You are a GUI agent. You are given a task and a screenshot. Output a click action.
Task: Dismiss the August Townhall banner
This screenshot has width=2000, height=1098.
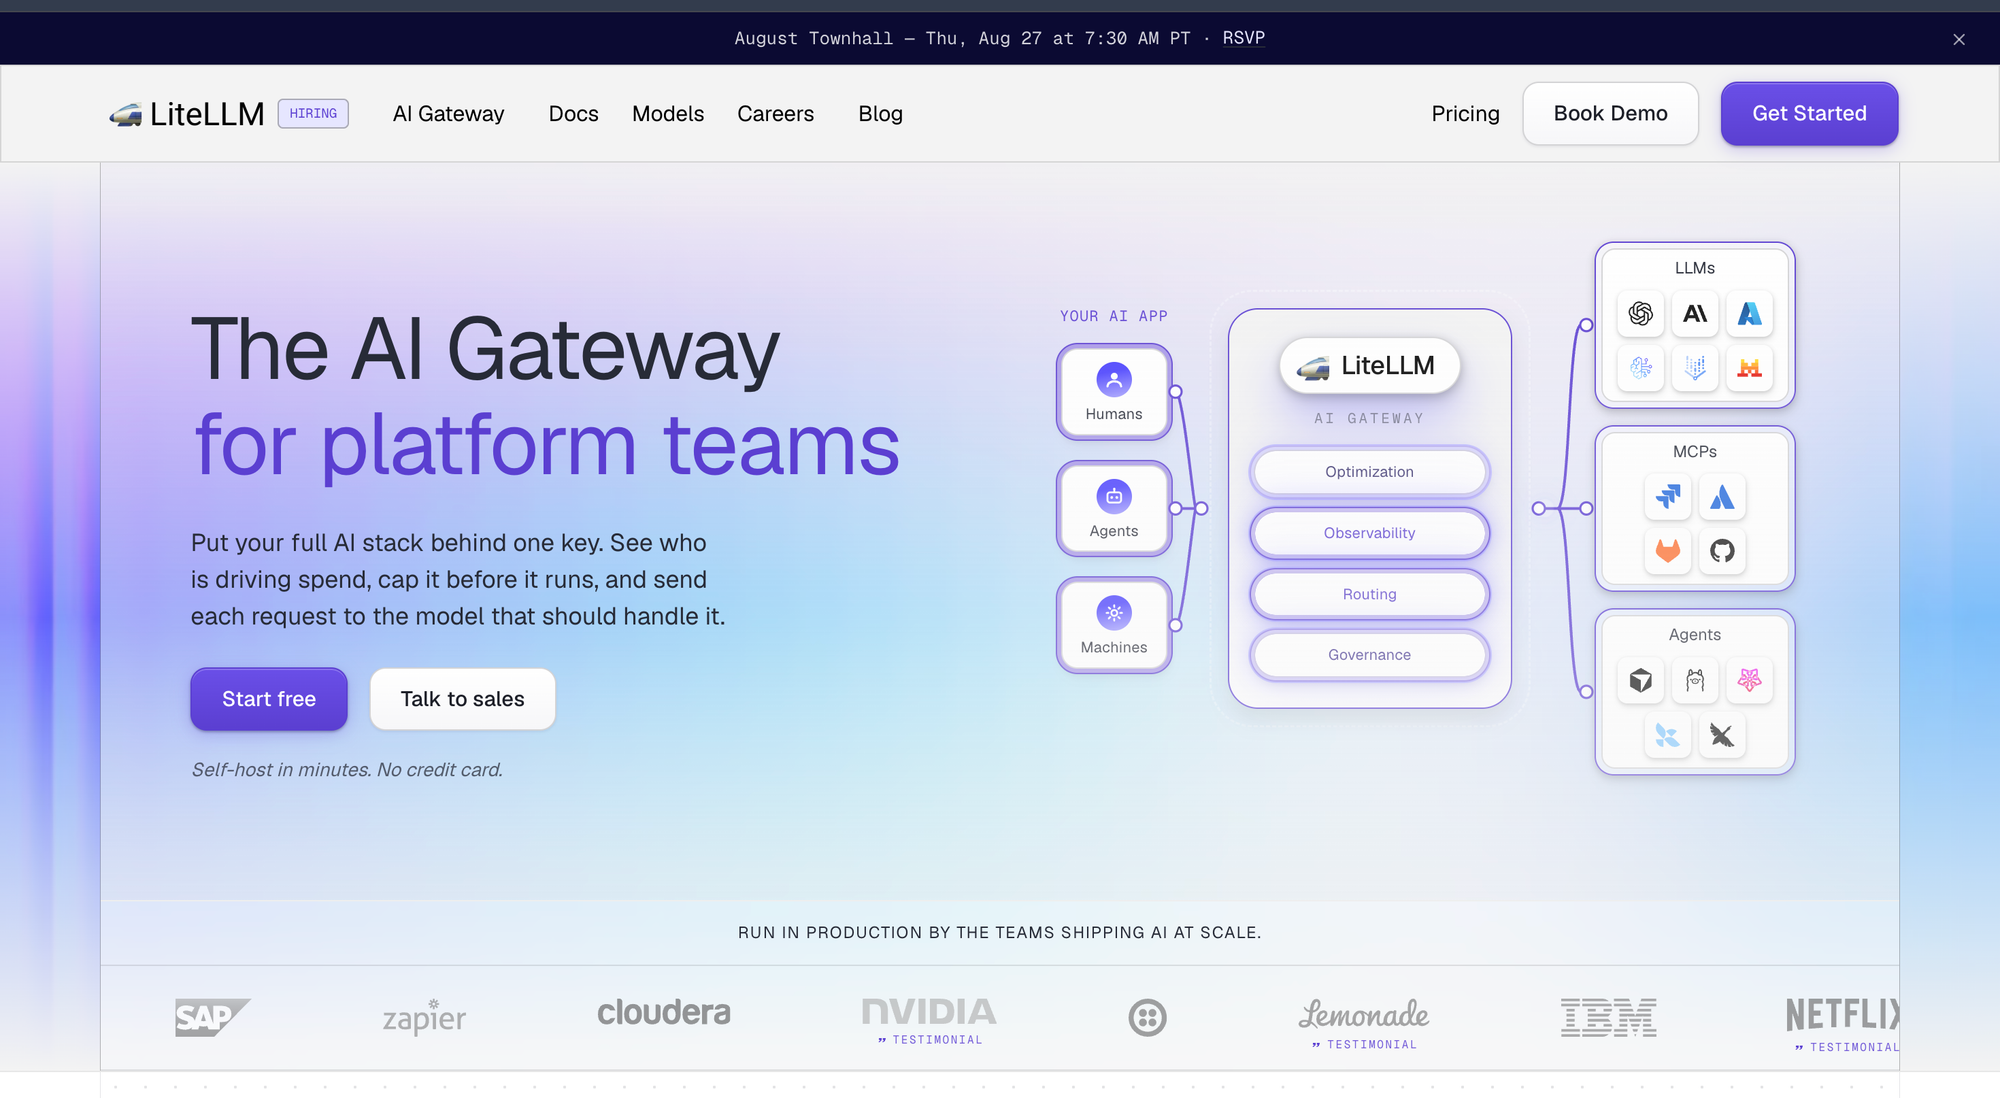click(x=1959, y=39)
